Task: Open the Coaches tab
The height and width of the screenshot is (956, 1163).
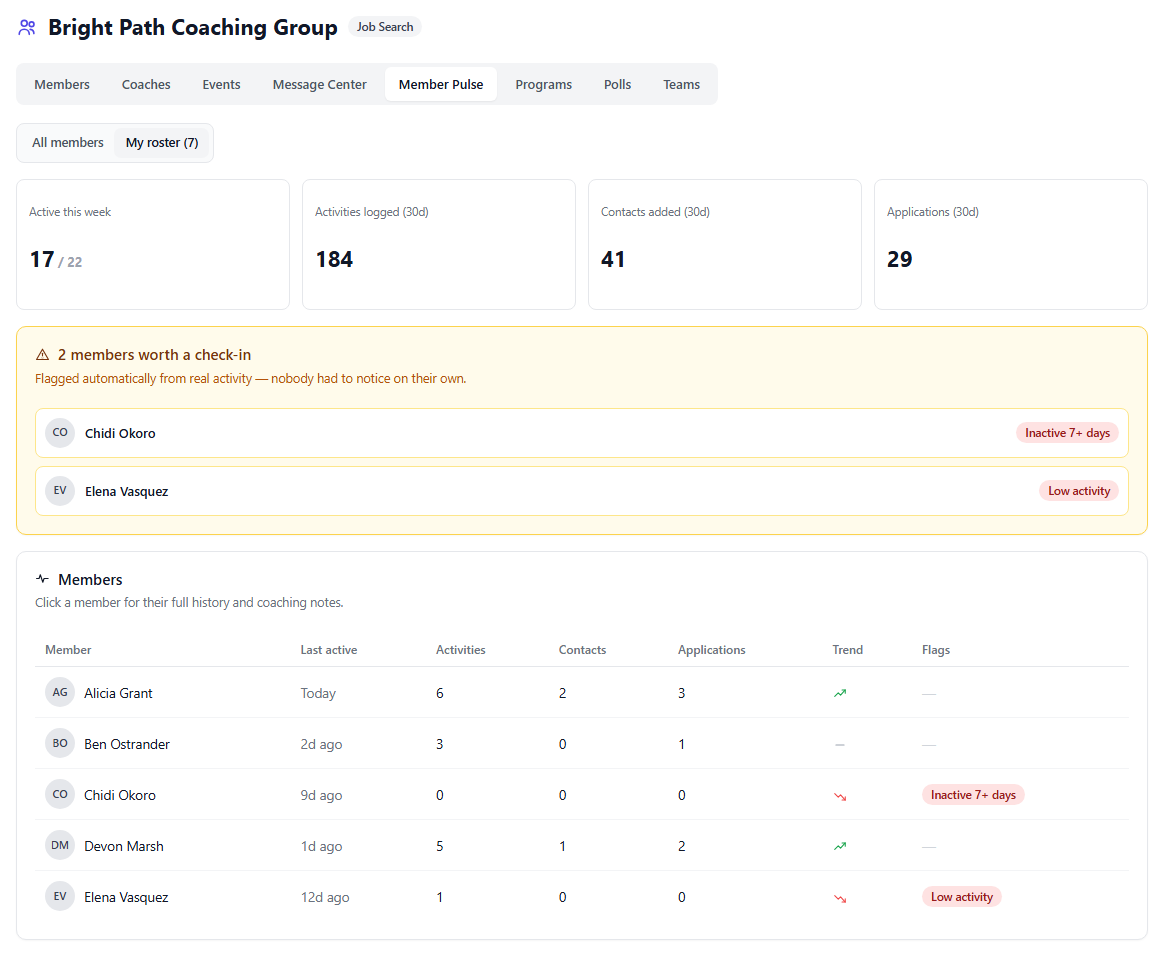Action: pyautogui.click(x=146, y=85)
